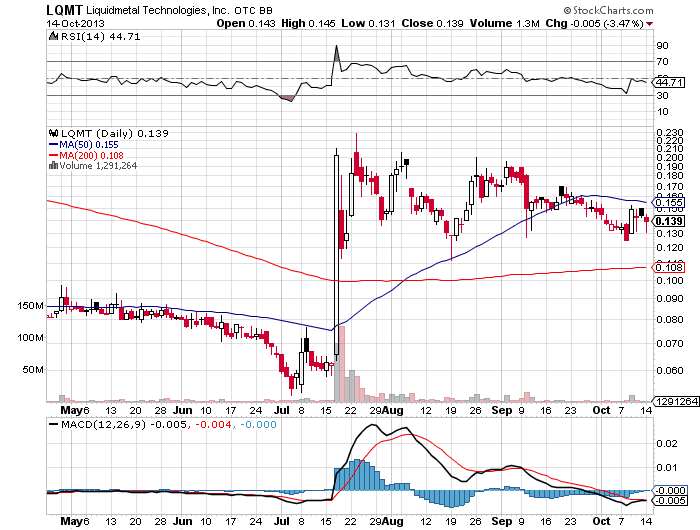Click the 0.02 label on MACD axis
The height and width of the screenshot is (530, 700).
tap(667, 443)
